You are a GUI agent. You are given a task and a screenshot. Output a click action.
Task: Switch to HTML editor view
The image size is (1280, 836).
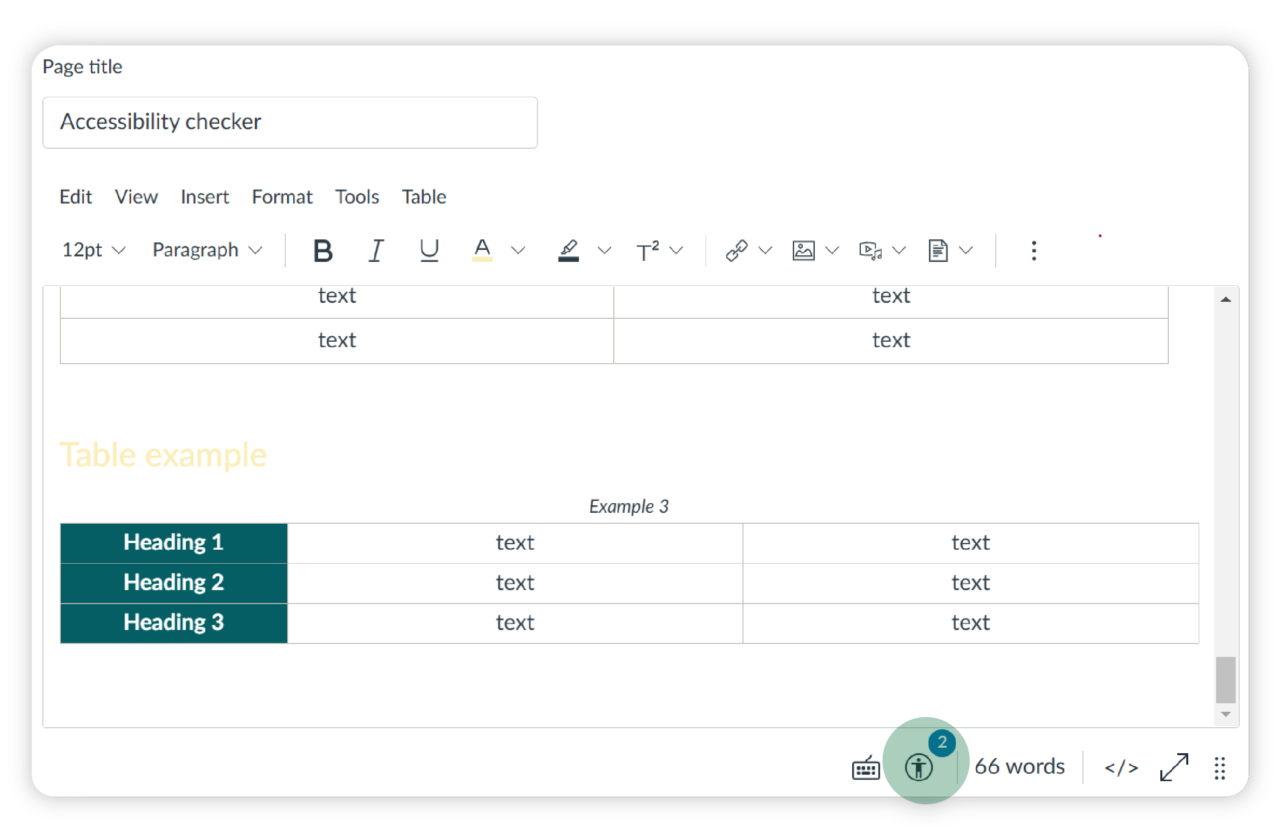(x=1121, y=767)
